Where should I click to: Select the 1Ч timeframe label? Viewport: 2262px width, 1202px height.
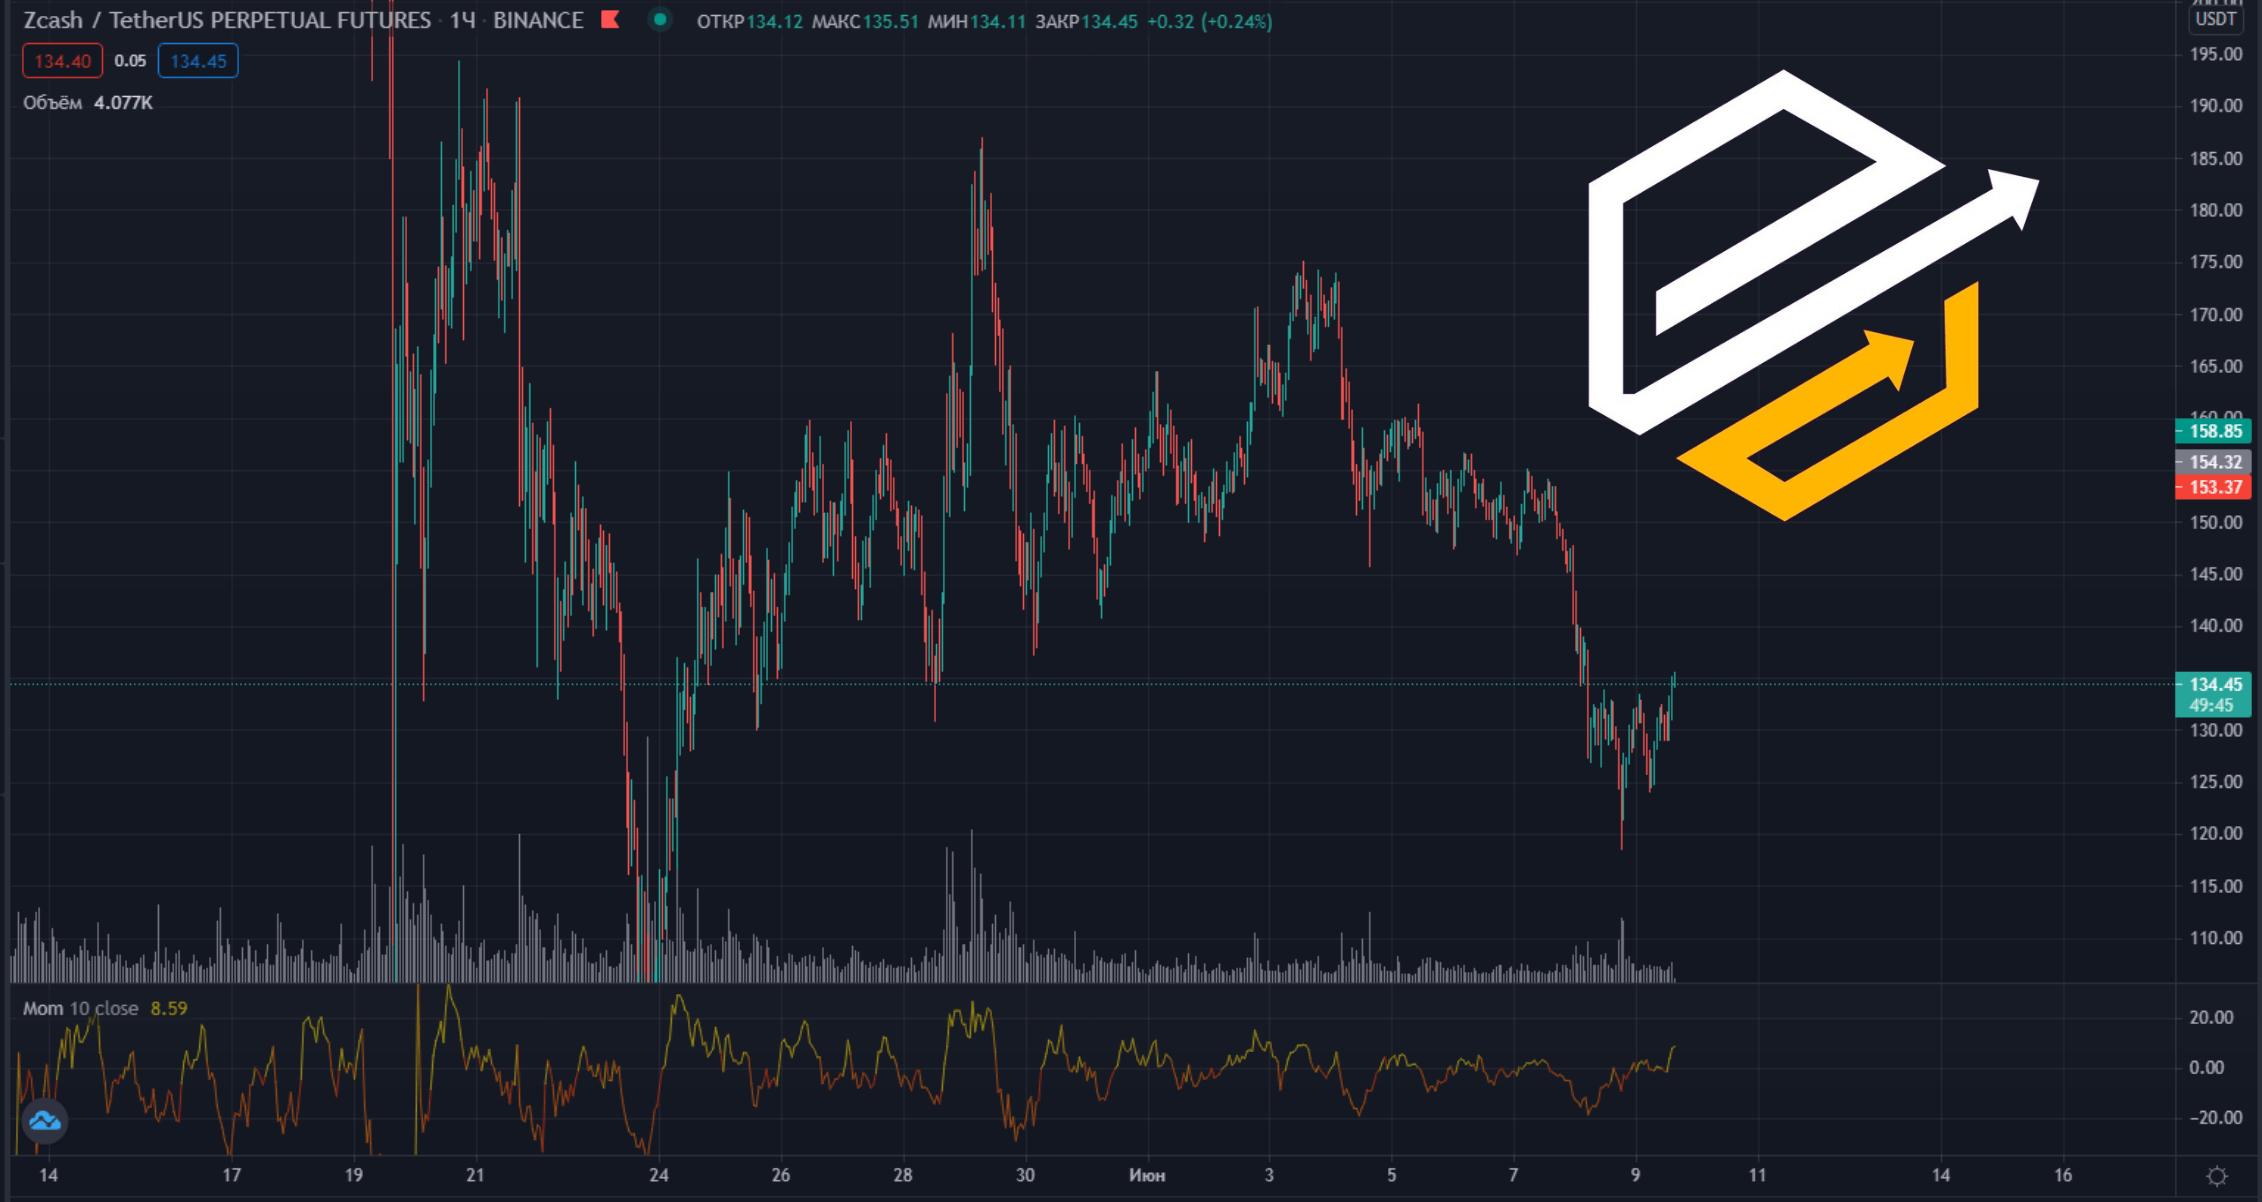[462, 20]
